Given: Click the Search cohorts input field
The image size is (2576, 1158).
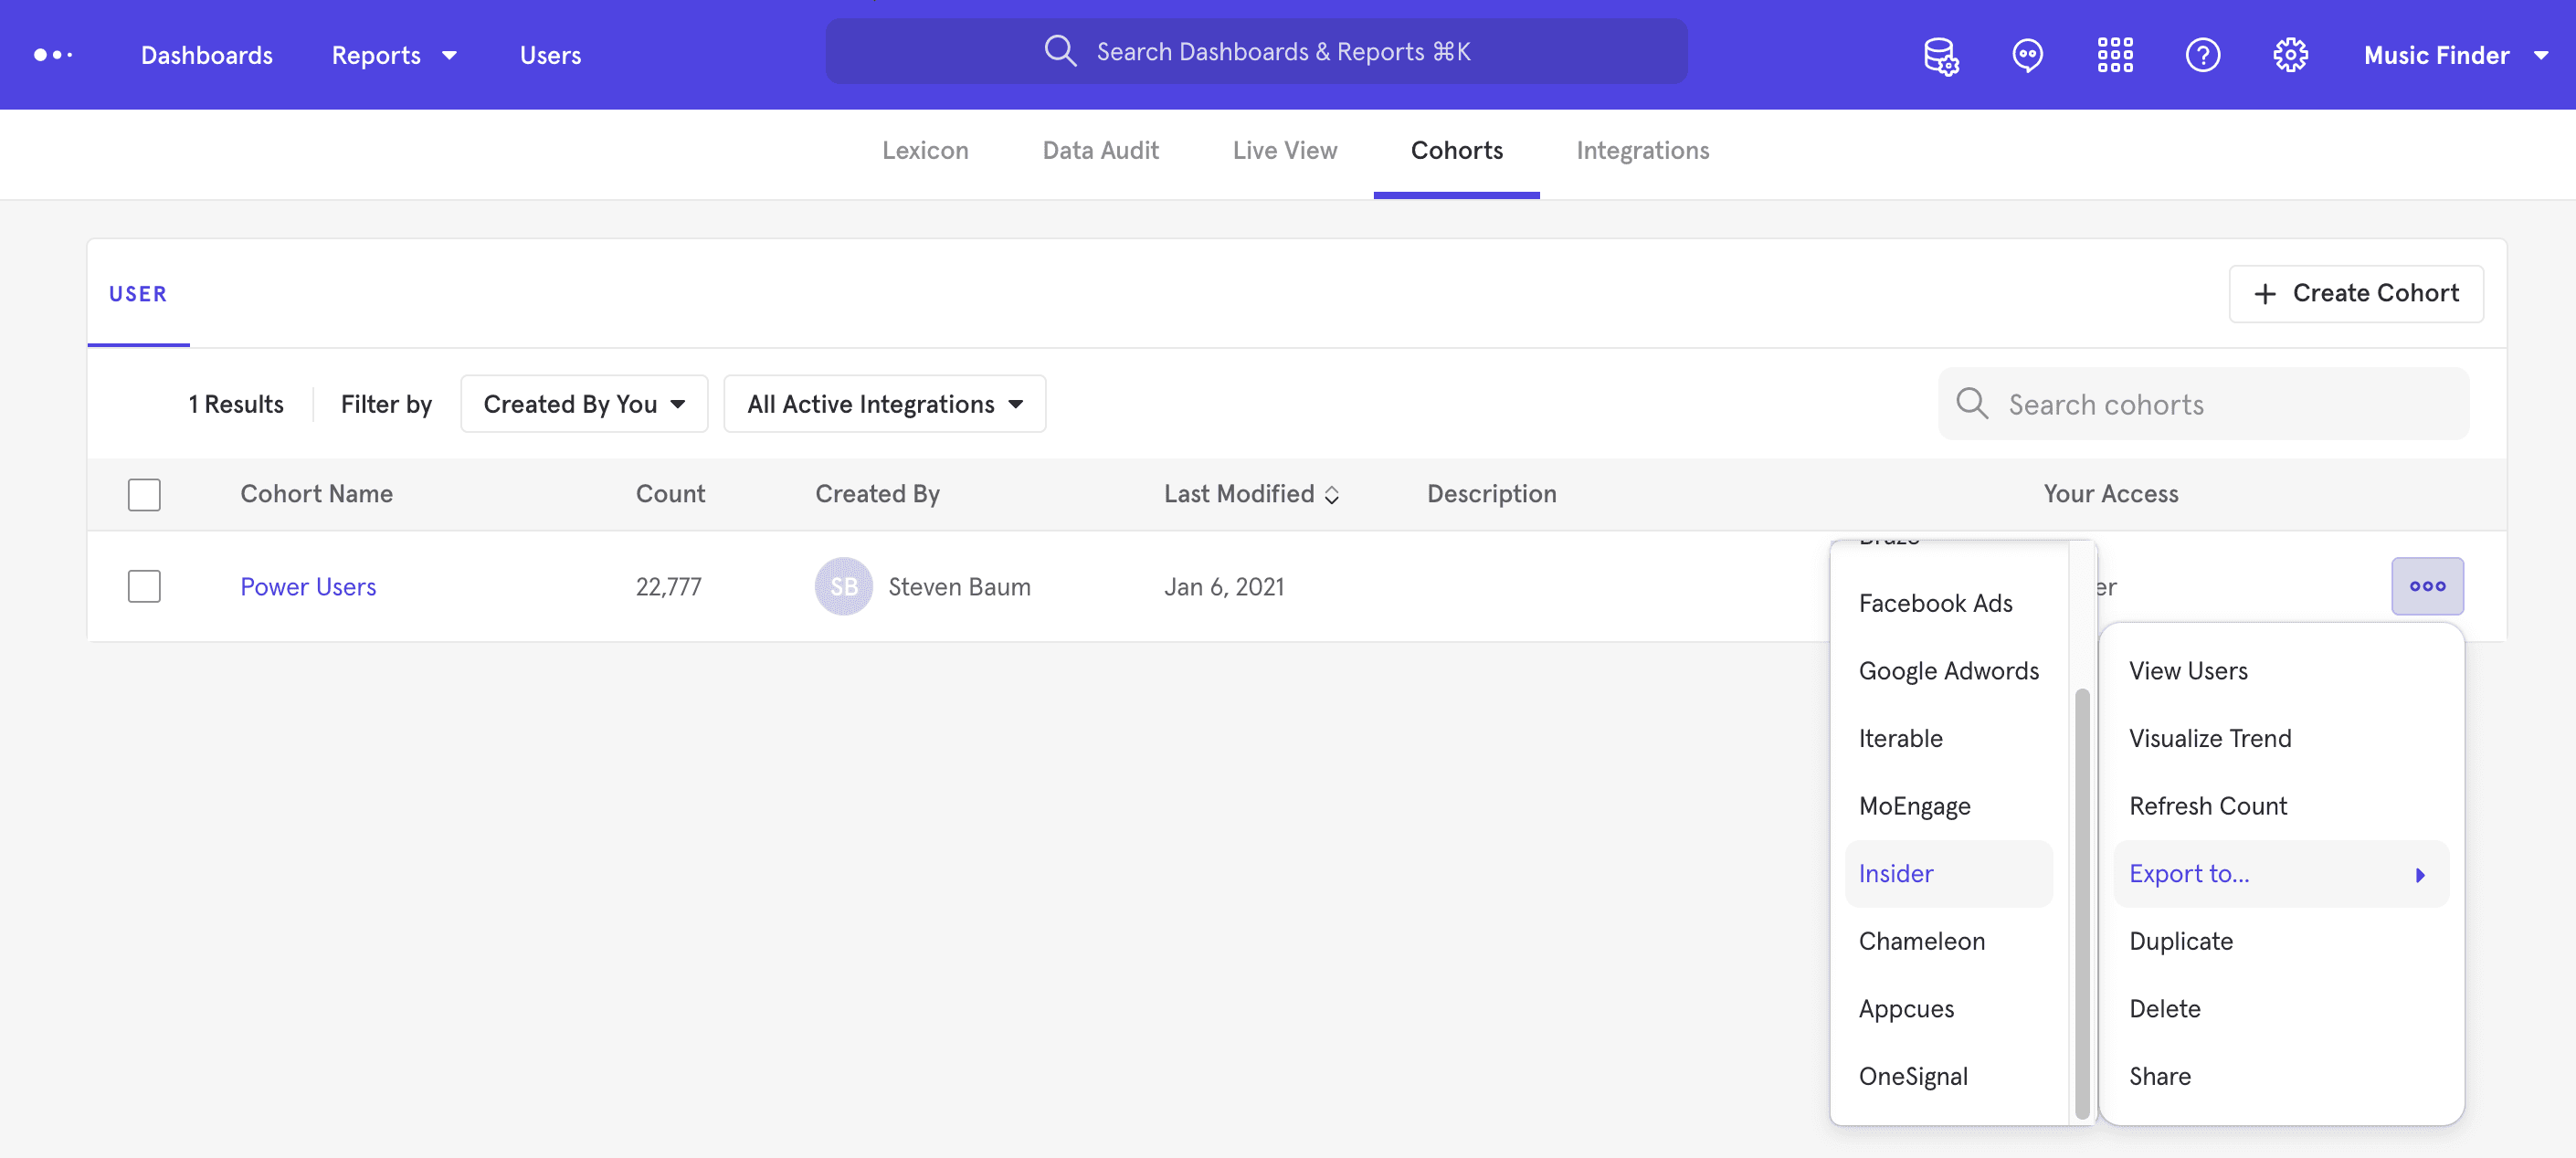Looking at the screenshot, I should click(2220, 404).
